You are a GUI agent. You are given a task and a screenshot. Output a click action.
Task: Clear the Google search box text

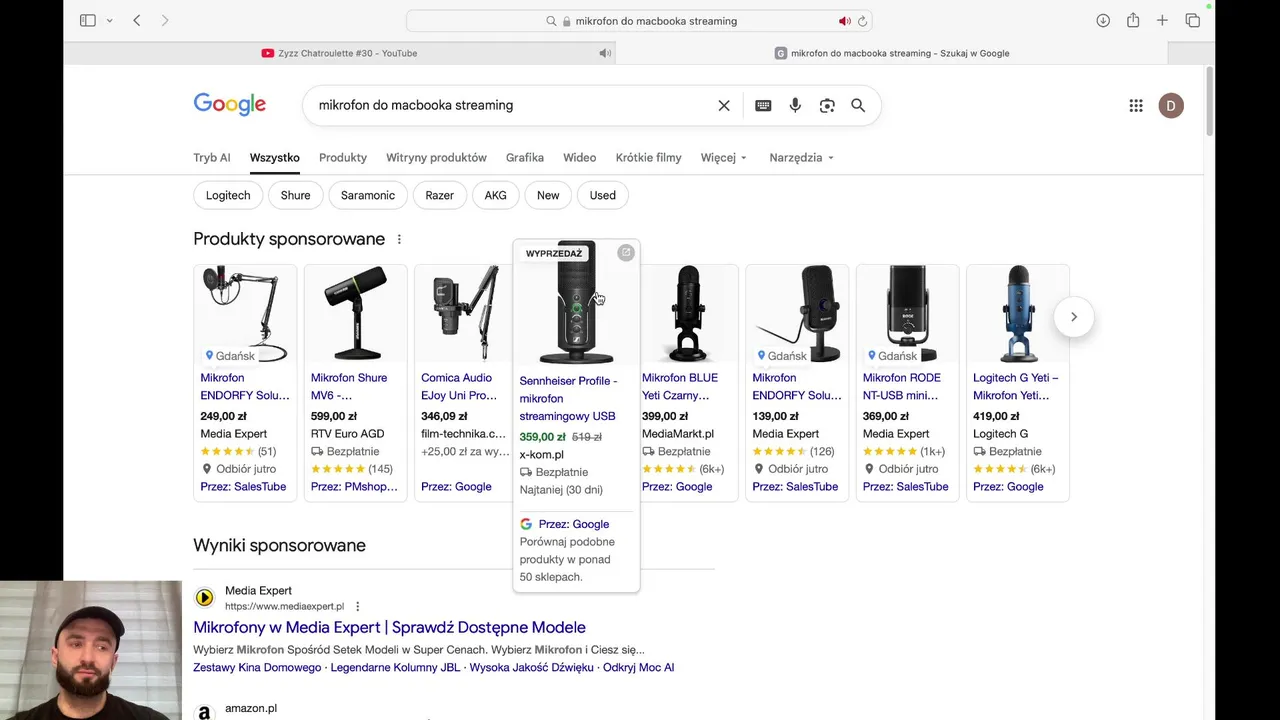pos(724,105)
